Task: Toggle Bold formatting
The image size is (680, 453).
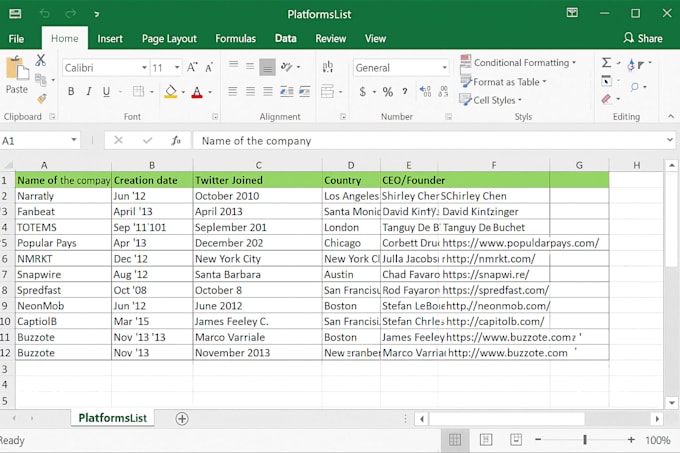Action: (x=71, y=91)
